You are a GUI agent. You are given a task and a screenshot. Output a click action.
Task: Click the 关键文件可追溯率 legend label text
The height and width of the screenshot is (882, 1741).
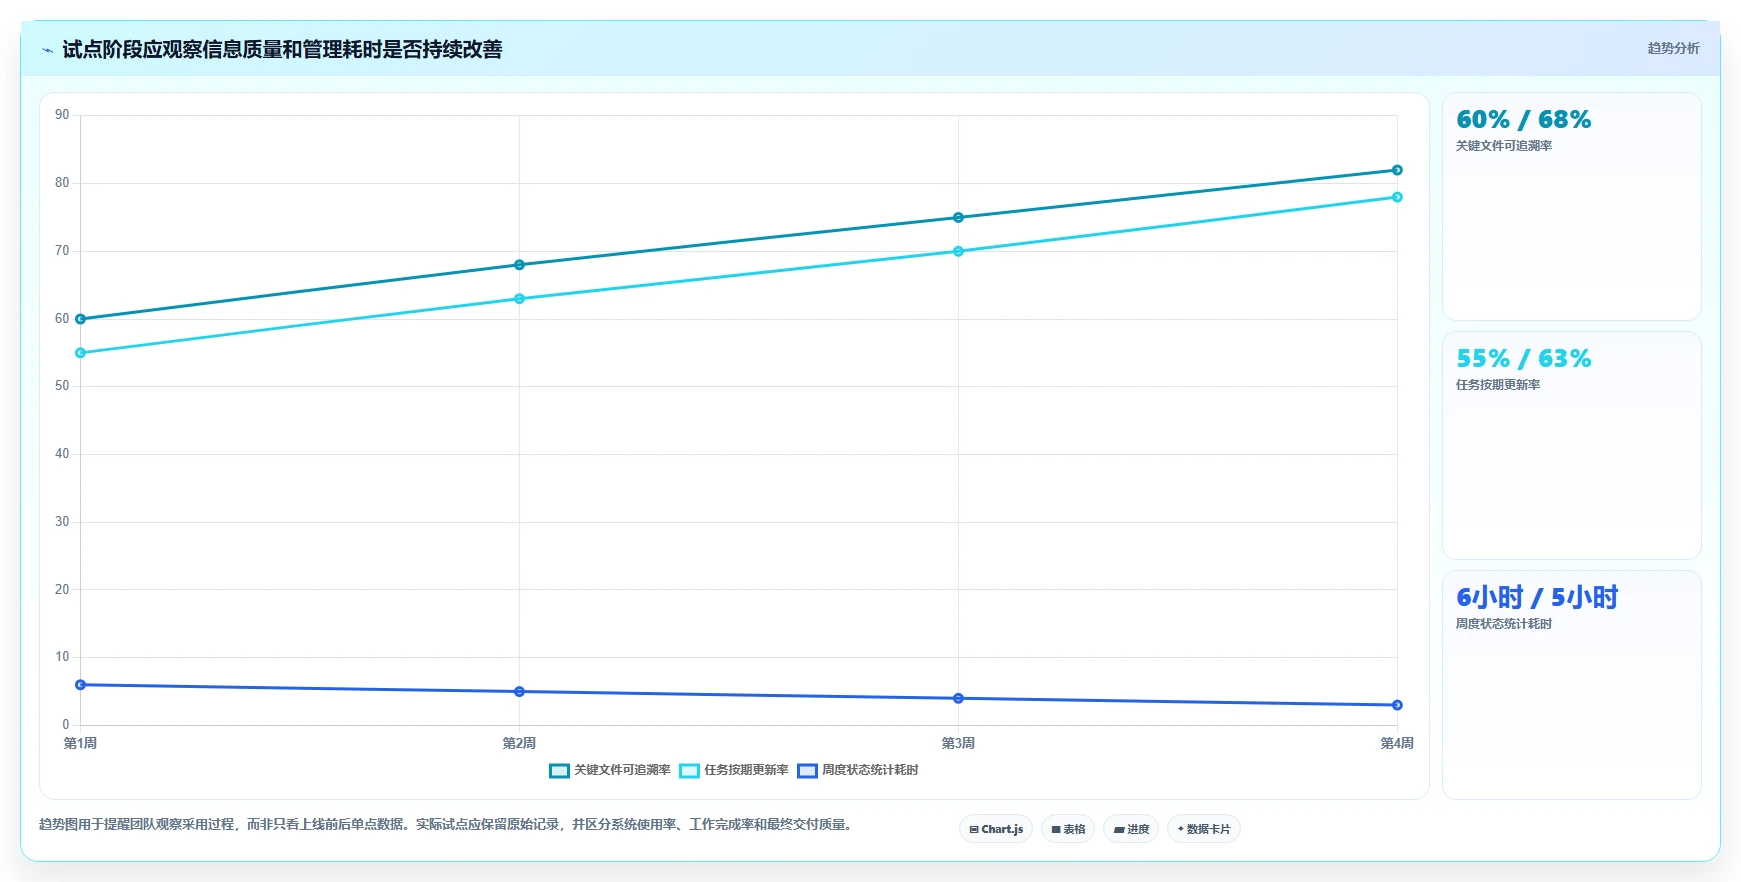[x=622, y=770]
